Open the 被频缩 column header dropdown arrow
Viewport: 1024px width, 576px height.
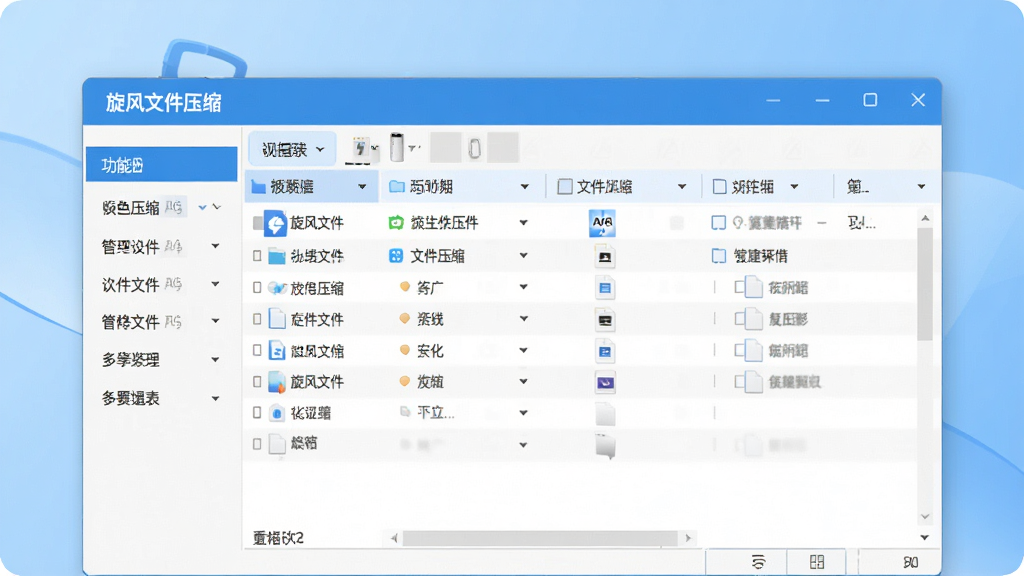pos(362,187)
